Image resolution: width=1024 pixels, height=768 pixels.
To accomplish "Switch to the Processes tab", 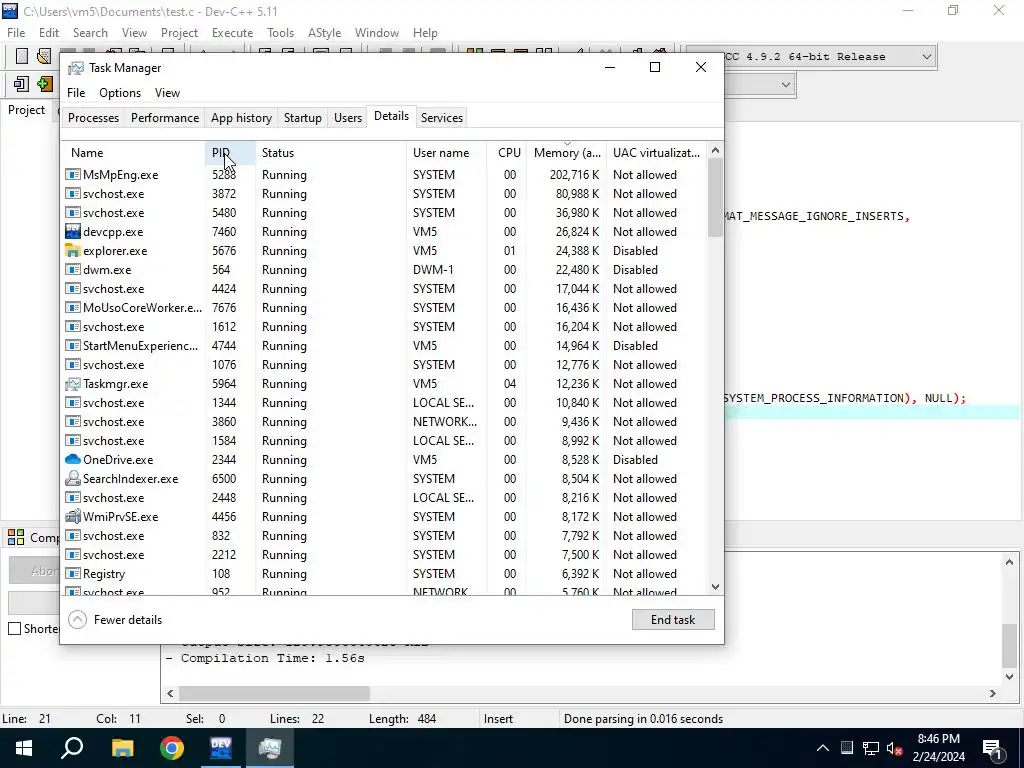I will 93,118.
